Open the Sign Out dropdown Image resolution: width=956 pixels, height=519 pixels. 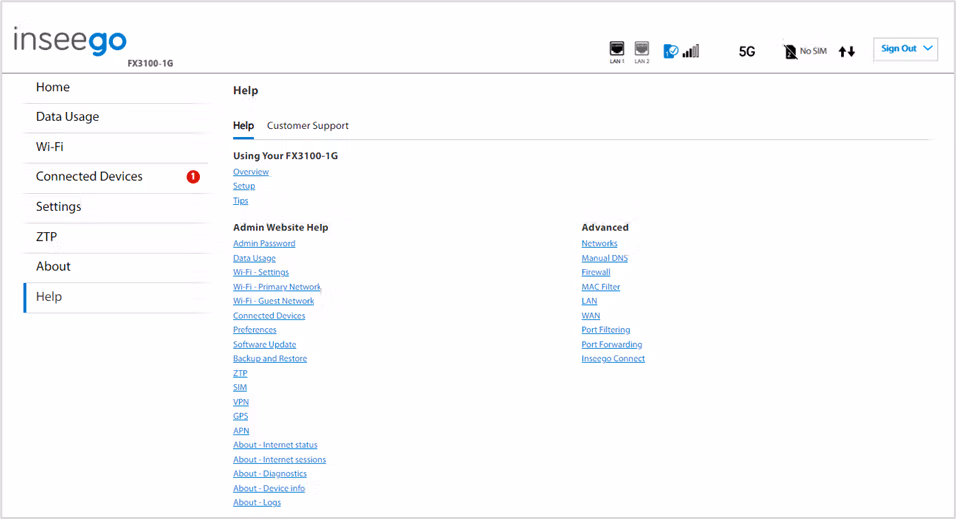pyautogui.click(x=905, y=49)
